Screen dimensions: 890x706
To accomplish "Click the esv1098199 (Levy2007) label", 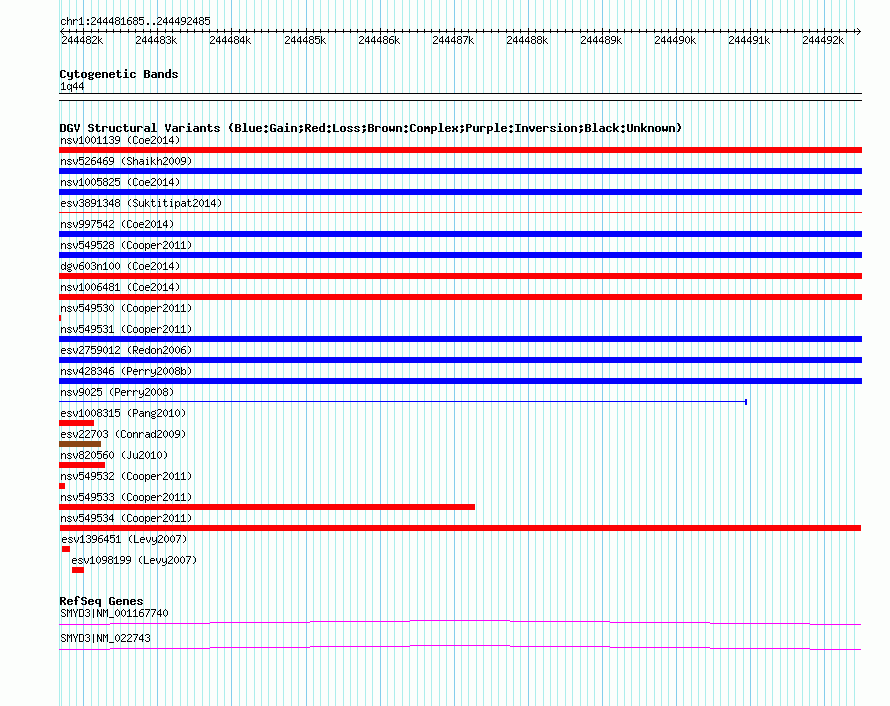I will pos(134,560).
